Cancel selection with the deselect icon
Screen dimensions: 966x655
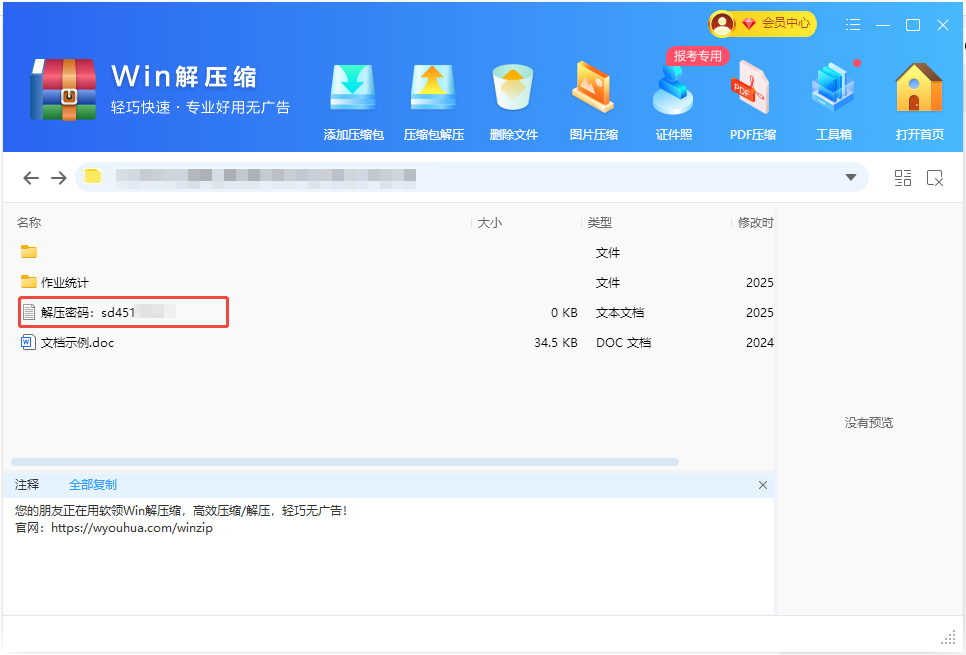[x=936, y=177]
